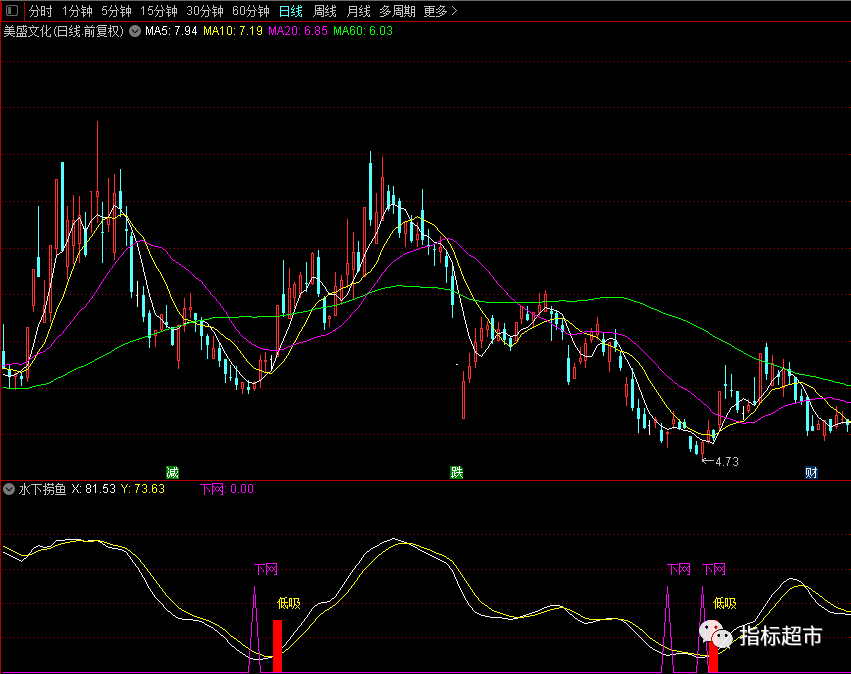The height and width of the screenshot is (674, 851).
Task: Expand the 更多 periods menu
Action: pyautogui.click(x=440, y=11)
